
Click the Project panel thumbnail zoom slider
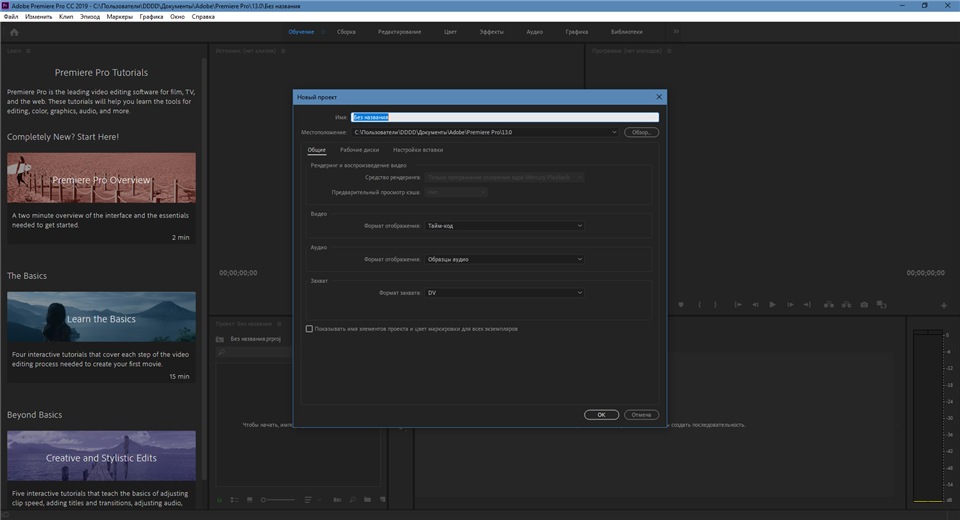[277, 500]
